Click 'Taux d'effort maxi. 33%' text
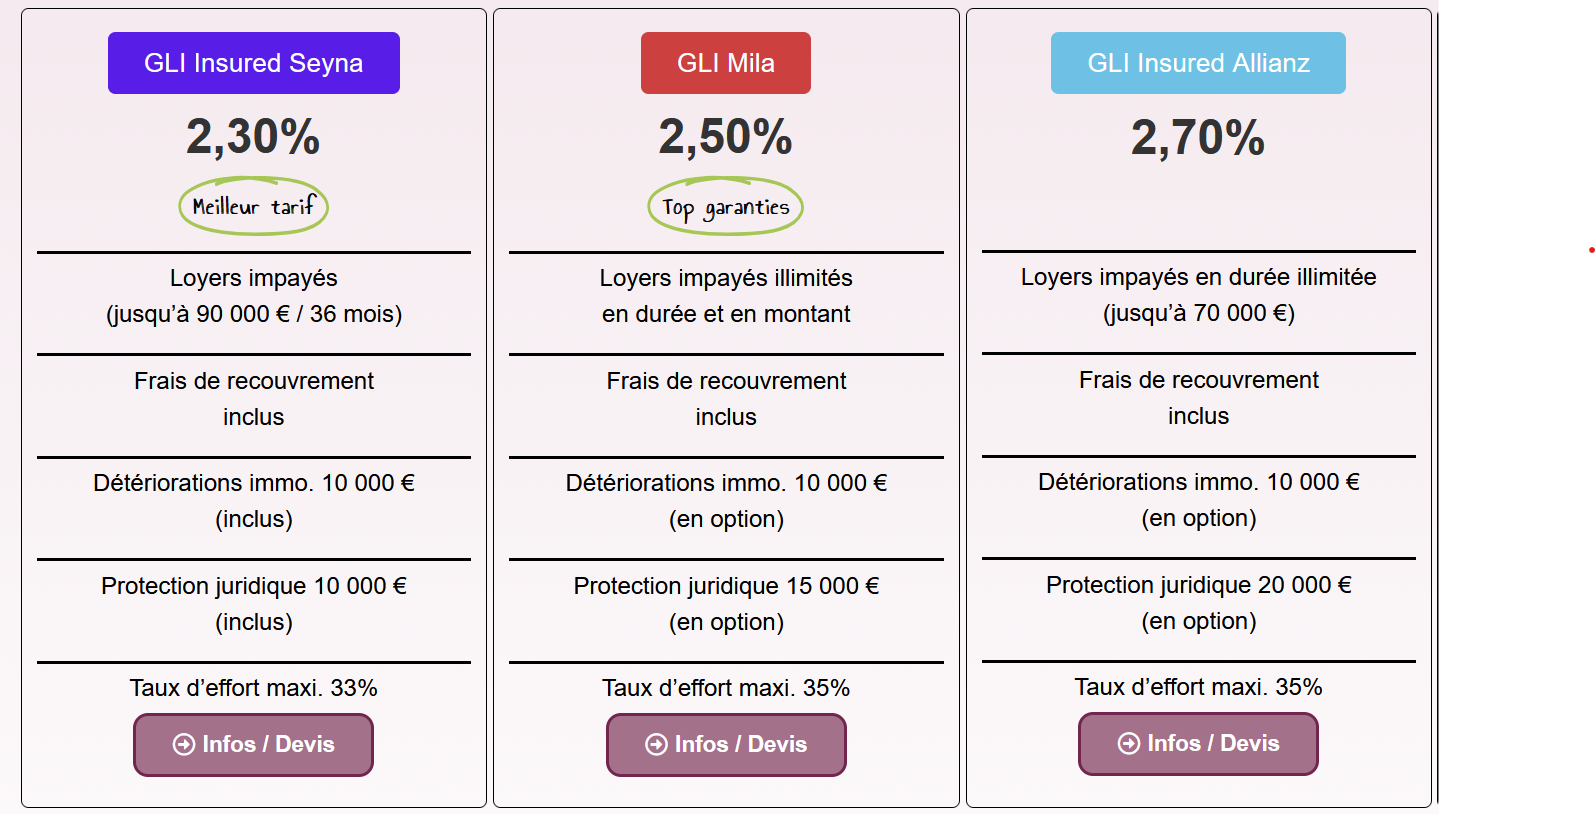 [254, 688]
